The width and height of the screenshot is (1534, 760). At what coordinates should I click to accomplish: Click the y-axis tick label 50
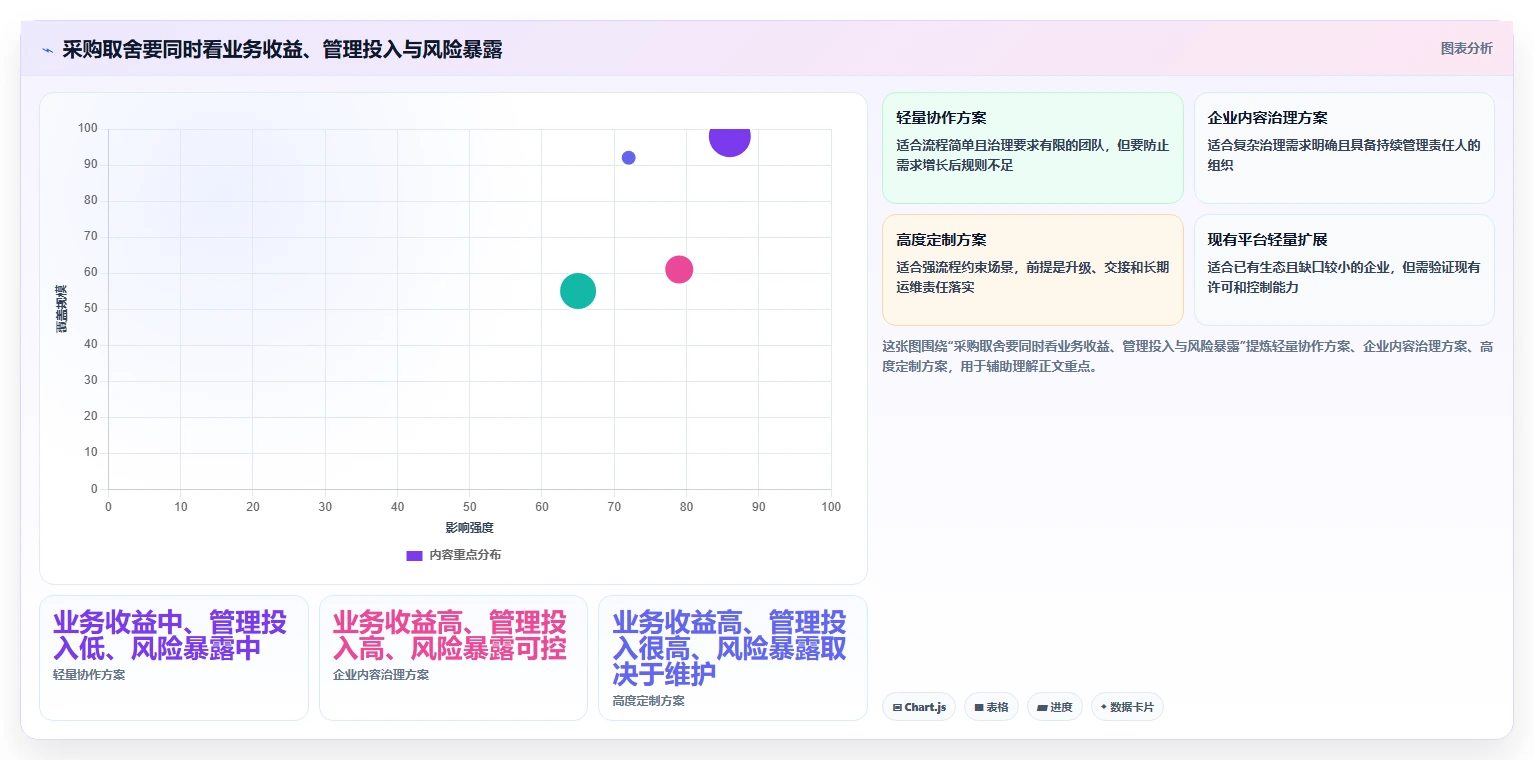(91, 309)
